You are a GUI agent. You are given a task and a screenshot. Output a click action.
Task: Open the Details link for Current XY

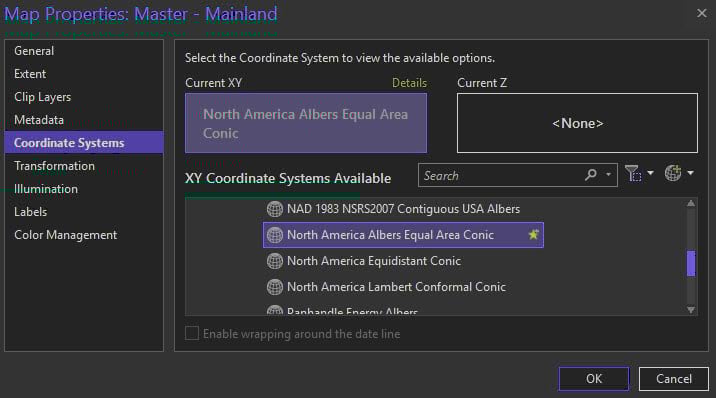pos(409,83)
